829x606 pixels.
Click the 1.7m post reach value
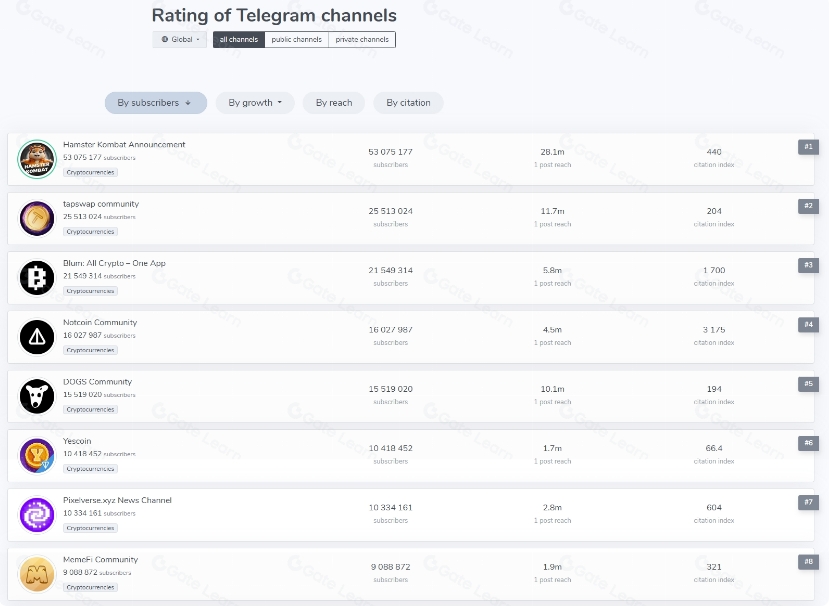[x=552, y=448]
